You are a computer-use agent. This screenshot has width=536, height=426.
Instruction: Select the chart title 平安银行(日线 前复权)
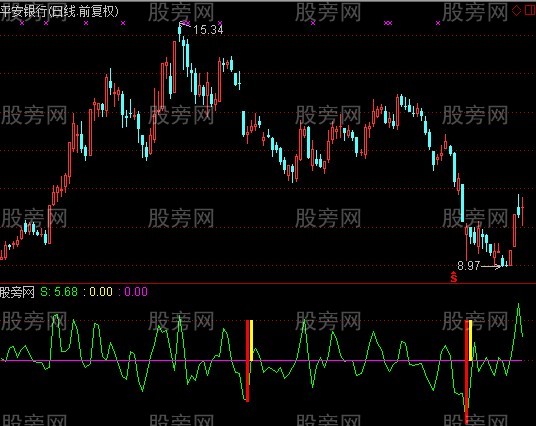click(59, 12)
